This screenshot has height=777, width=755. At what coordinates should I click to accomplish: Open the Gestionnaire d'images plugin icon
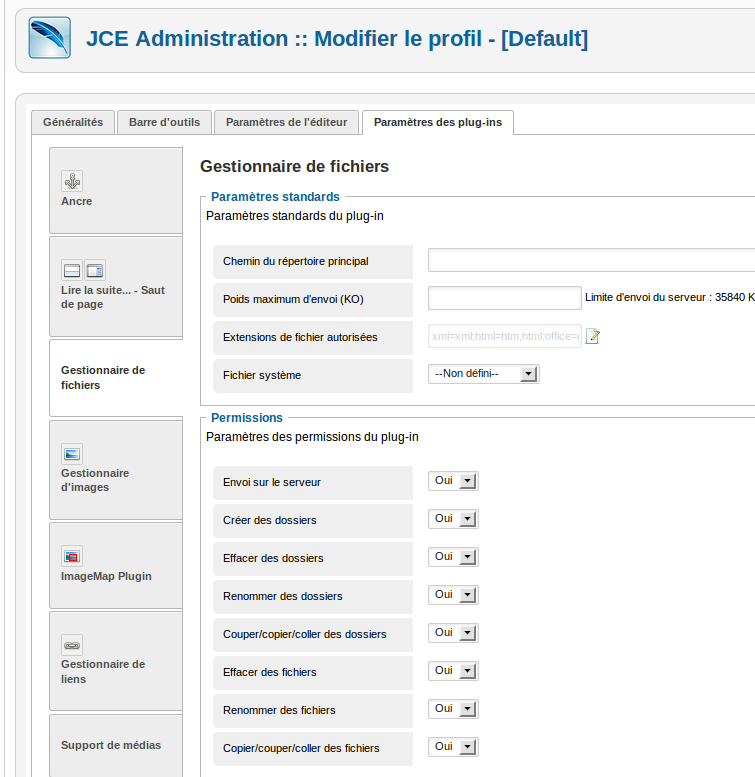tap(72, 453)
